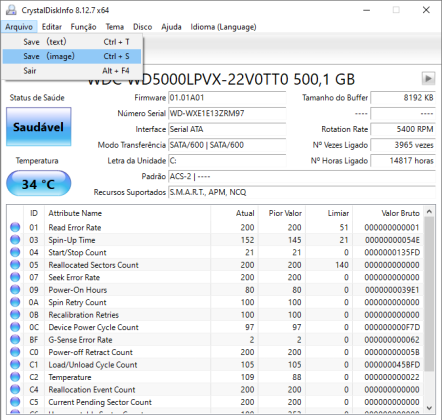Click the scrollbar up arrow in attribute list
The height and width of the screenshot is (420, 442).
coord(429,212)
